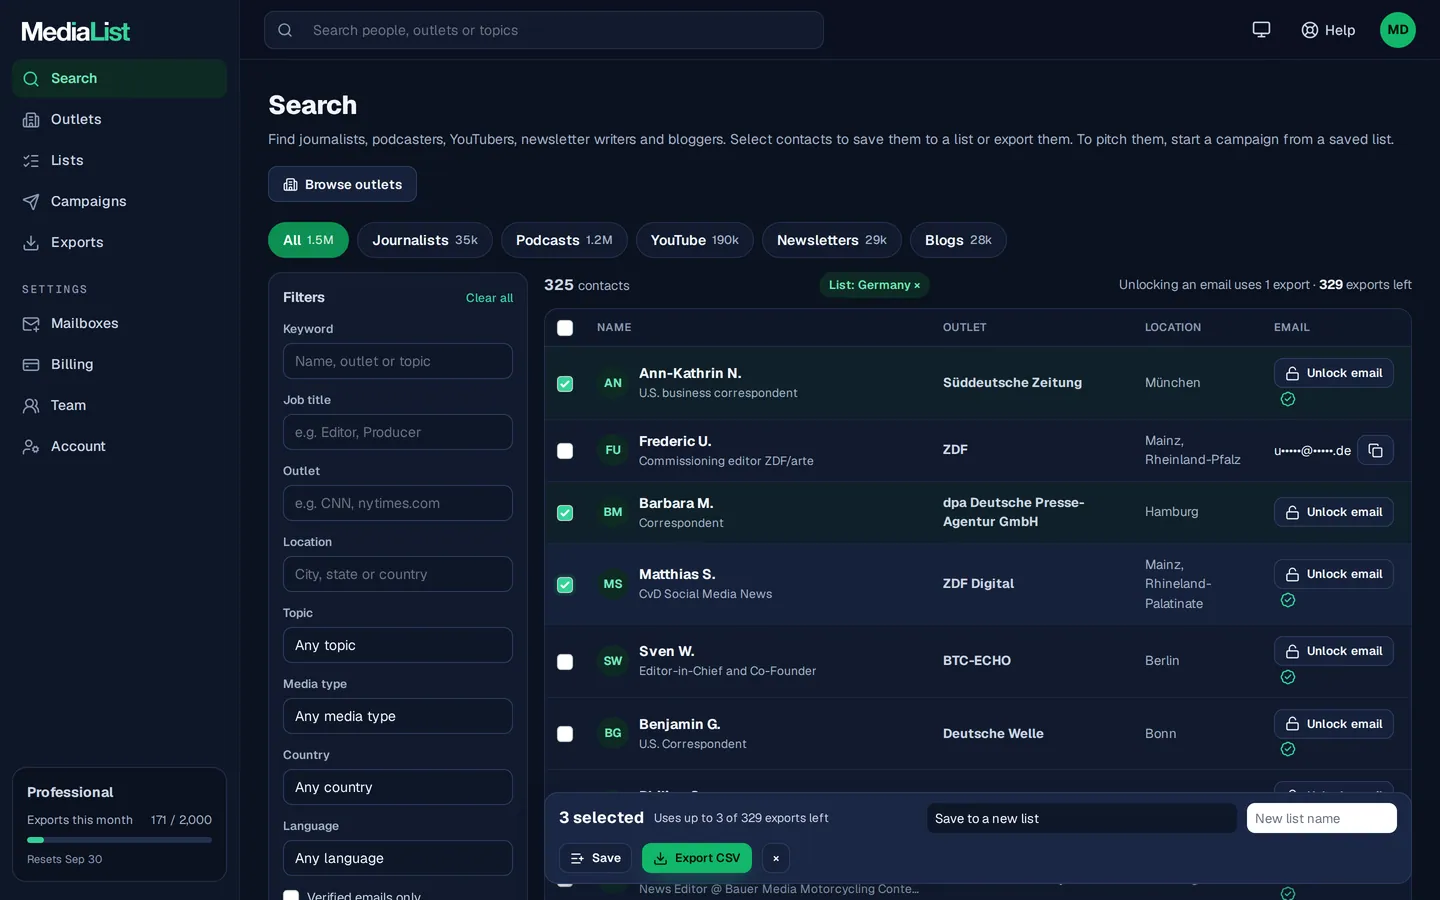This screenshot has width=1440, height=900.
Task: Uncheck Matthias S. row checkbox
Action: tap(565, 585)
